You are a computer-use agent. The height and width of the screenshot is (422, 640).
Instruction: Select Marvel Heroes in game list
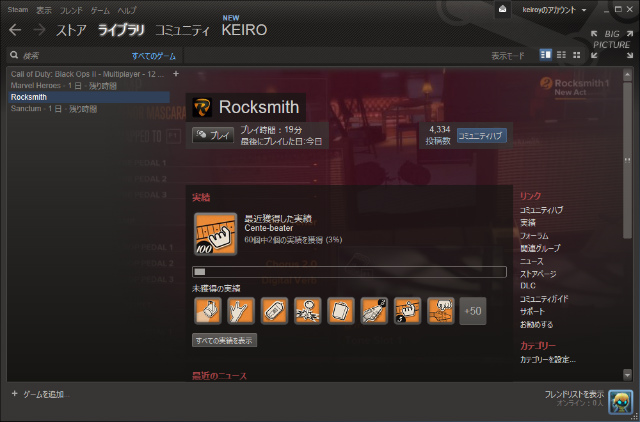click(64, 85)
